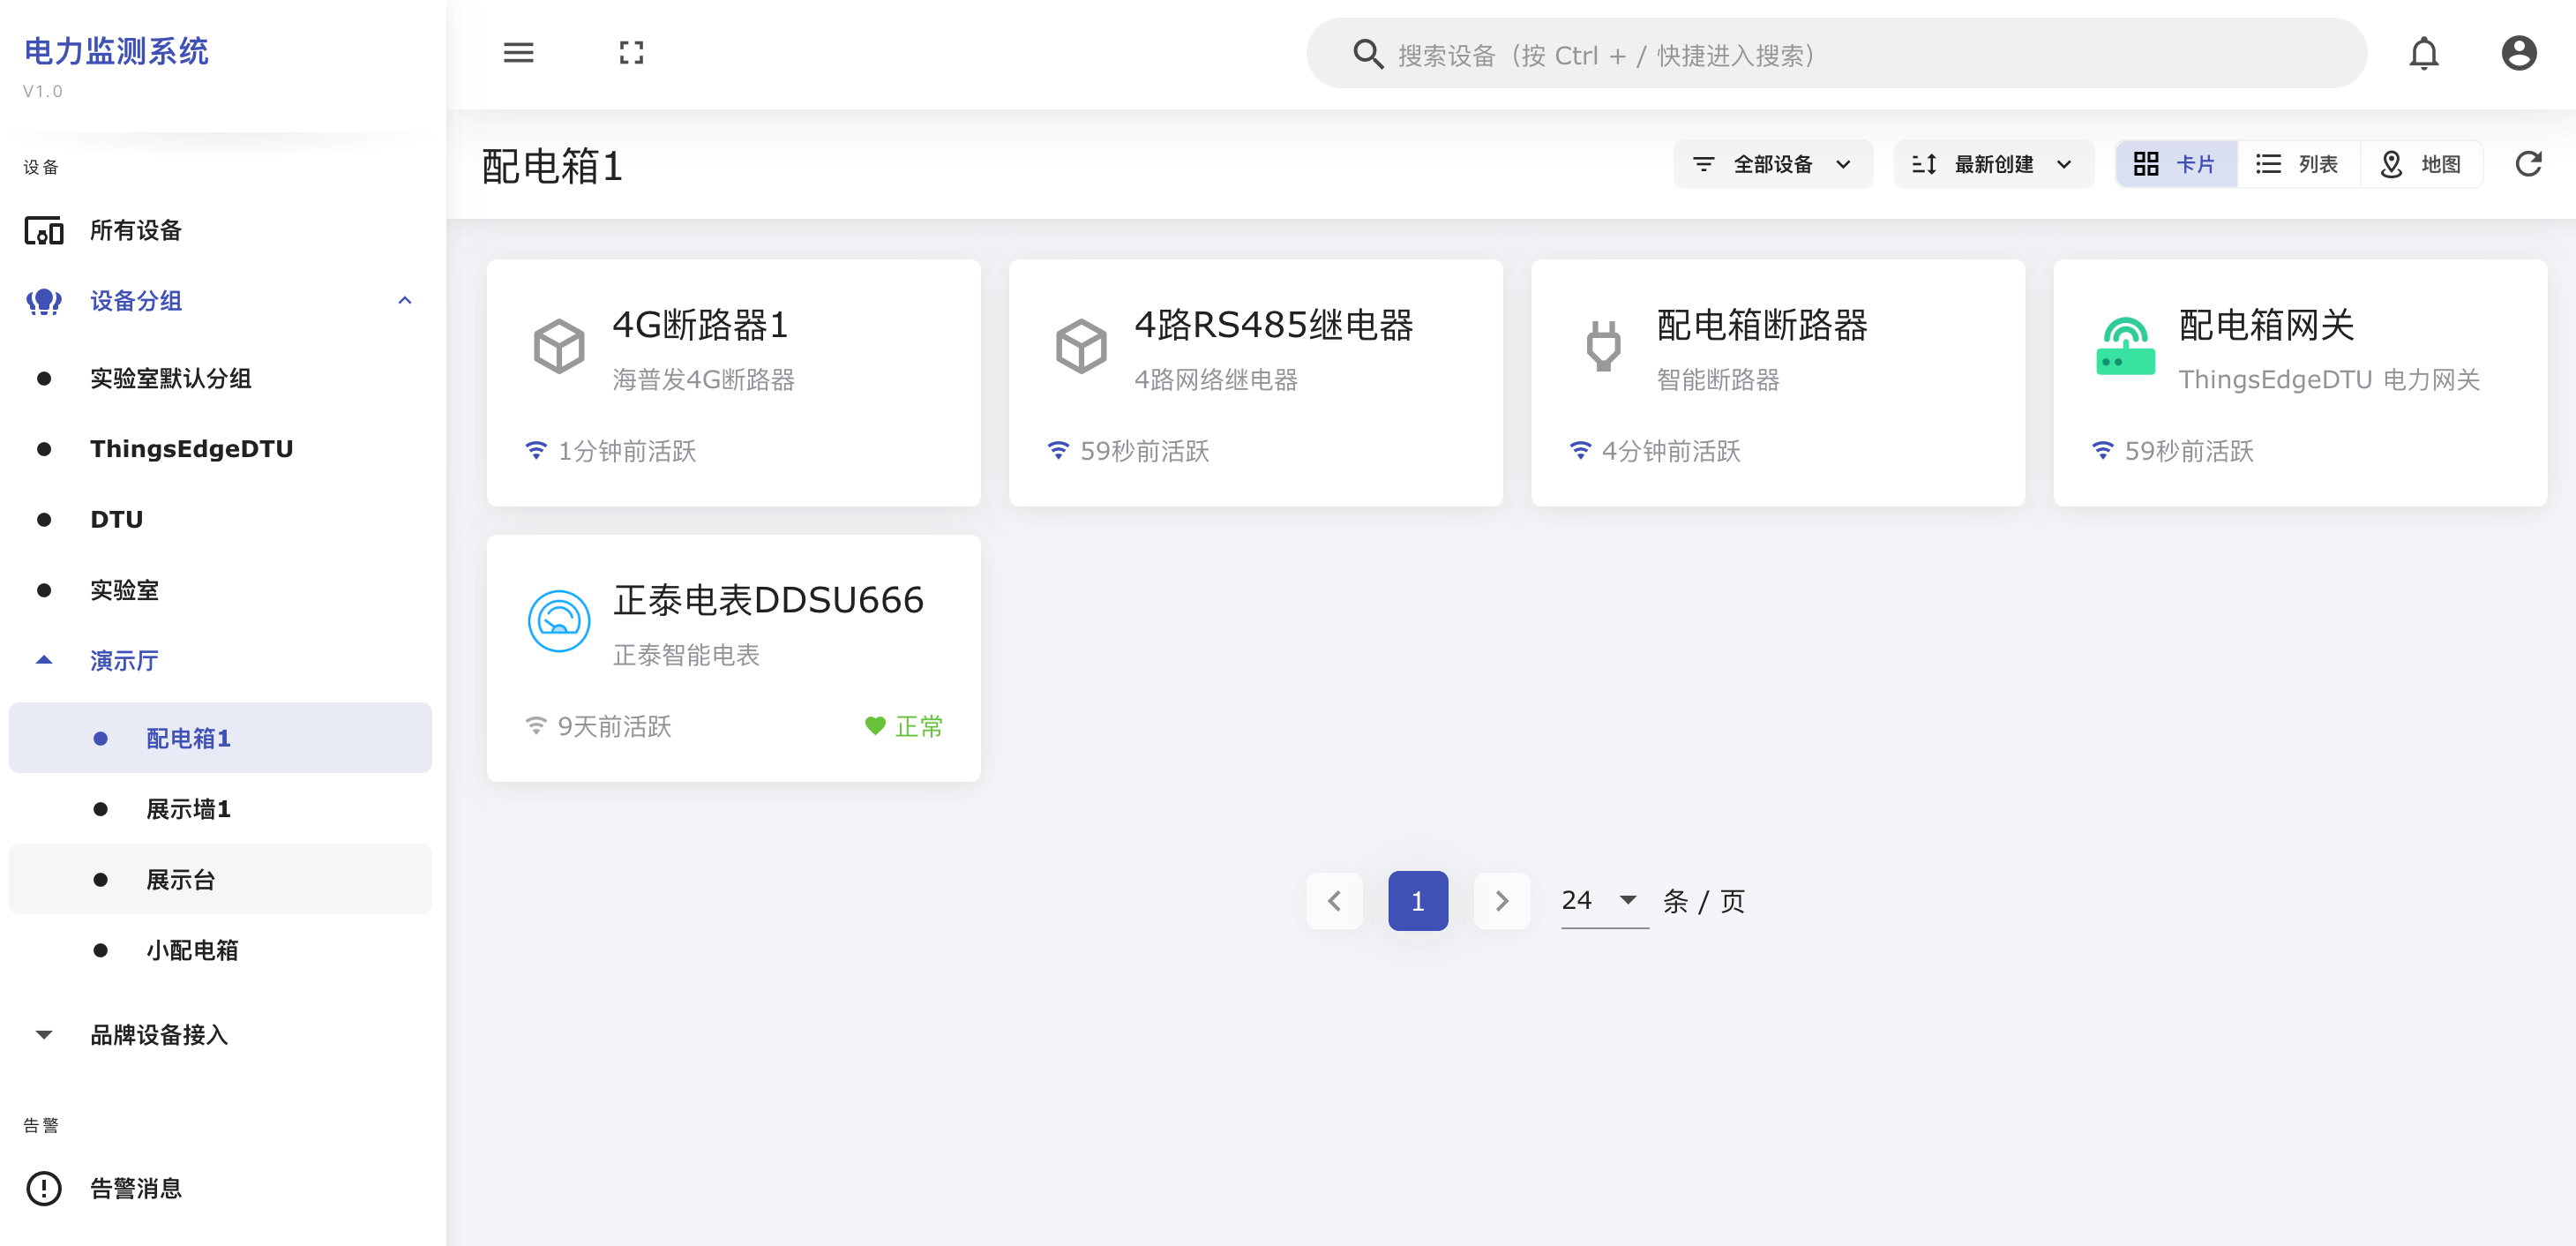Screen dimensions: 2576x1246
Task: Select page 1 pagination button
Action: coord(1417,901)
